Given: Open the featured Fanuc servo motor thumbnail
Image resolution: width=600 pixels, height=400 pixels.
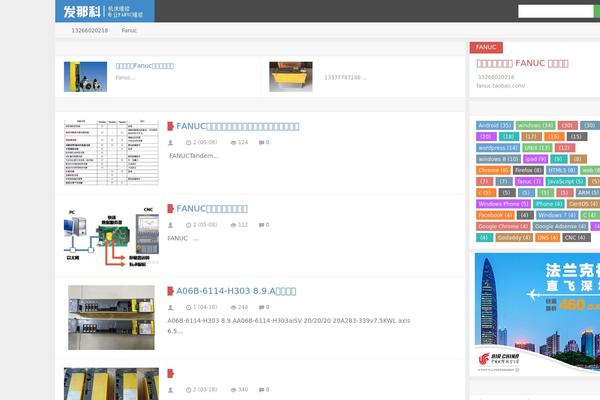Looking at the screenshot, I should pyautogui.click(x=85, y=77).
